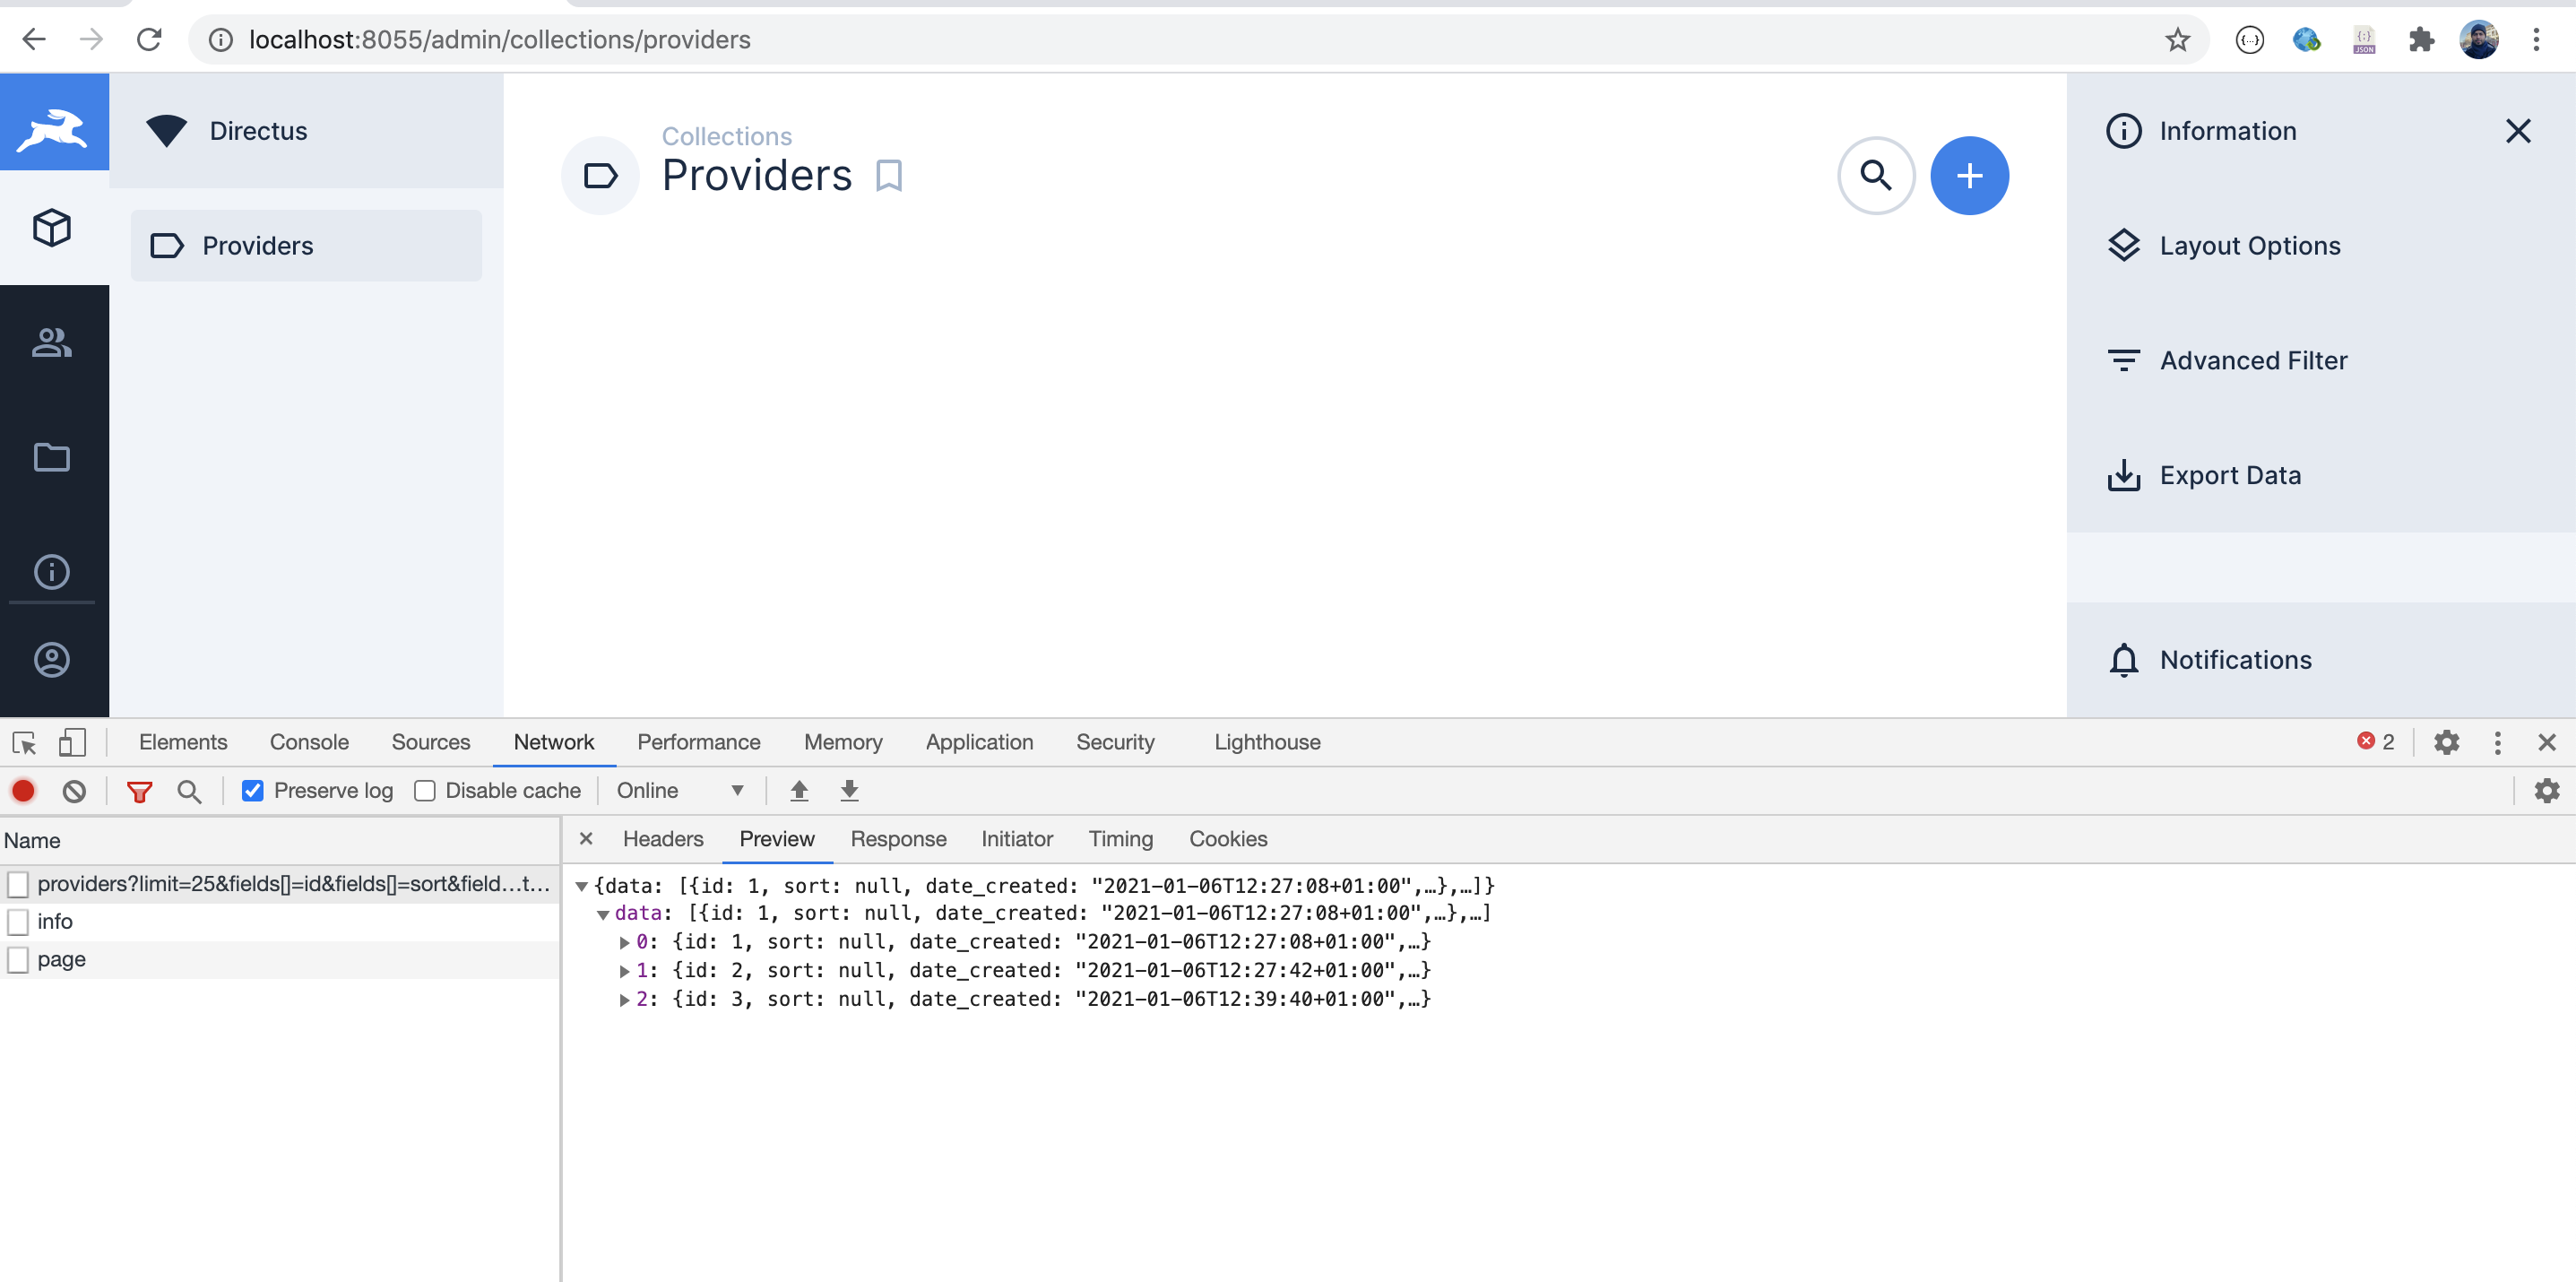The image size is (2576, 1282).
Task: Expand item 1 with id 2
Action: pyautogui.click(x=624, y=971)
